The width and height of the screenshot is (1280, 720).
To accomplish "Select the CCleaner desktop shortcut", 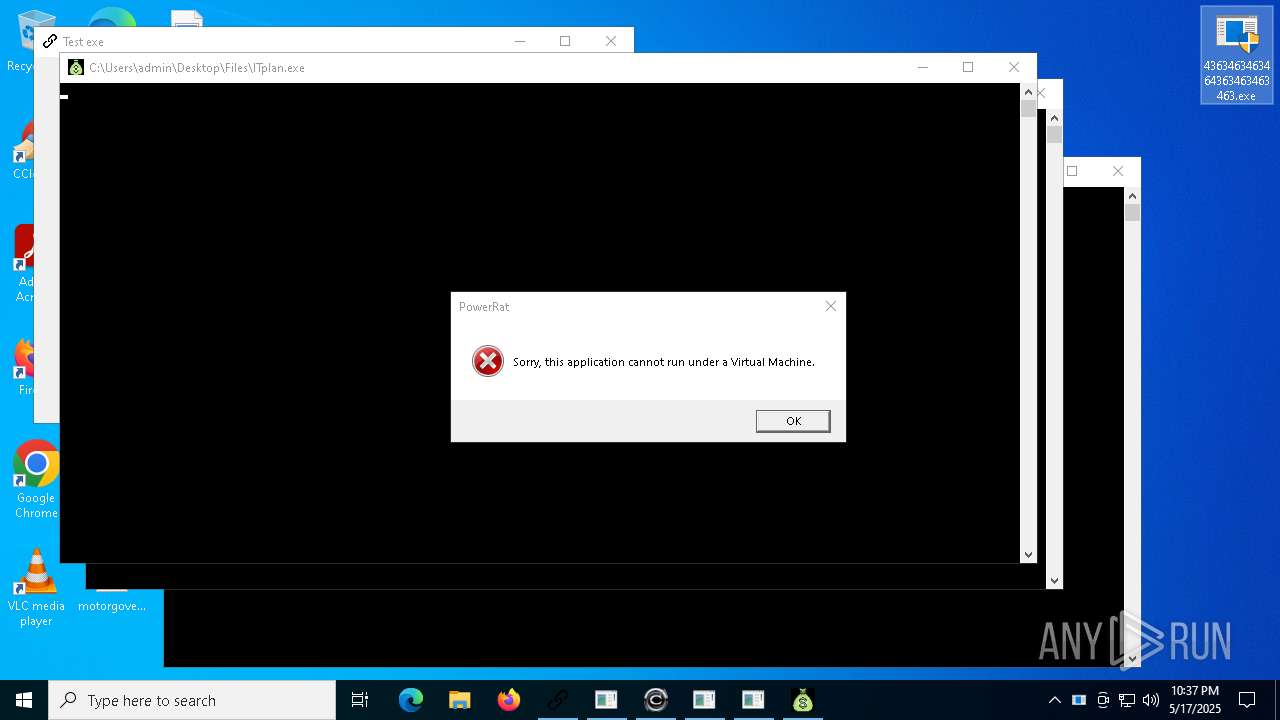I will coord(25,150).
